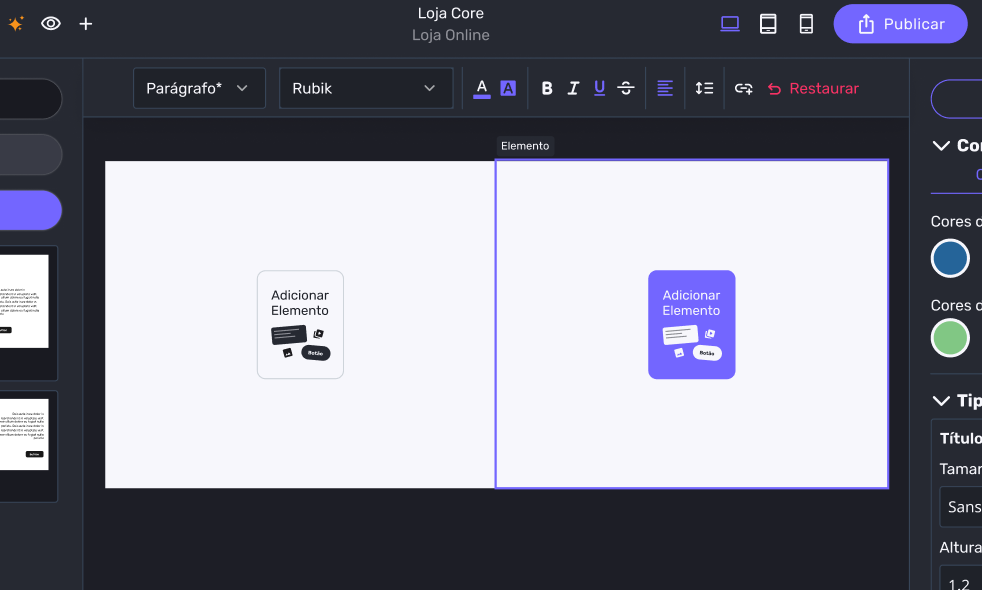Toggle italic formatting
This screenshot has height=590, width=982.
(573, 88)
